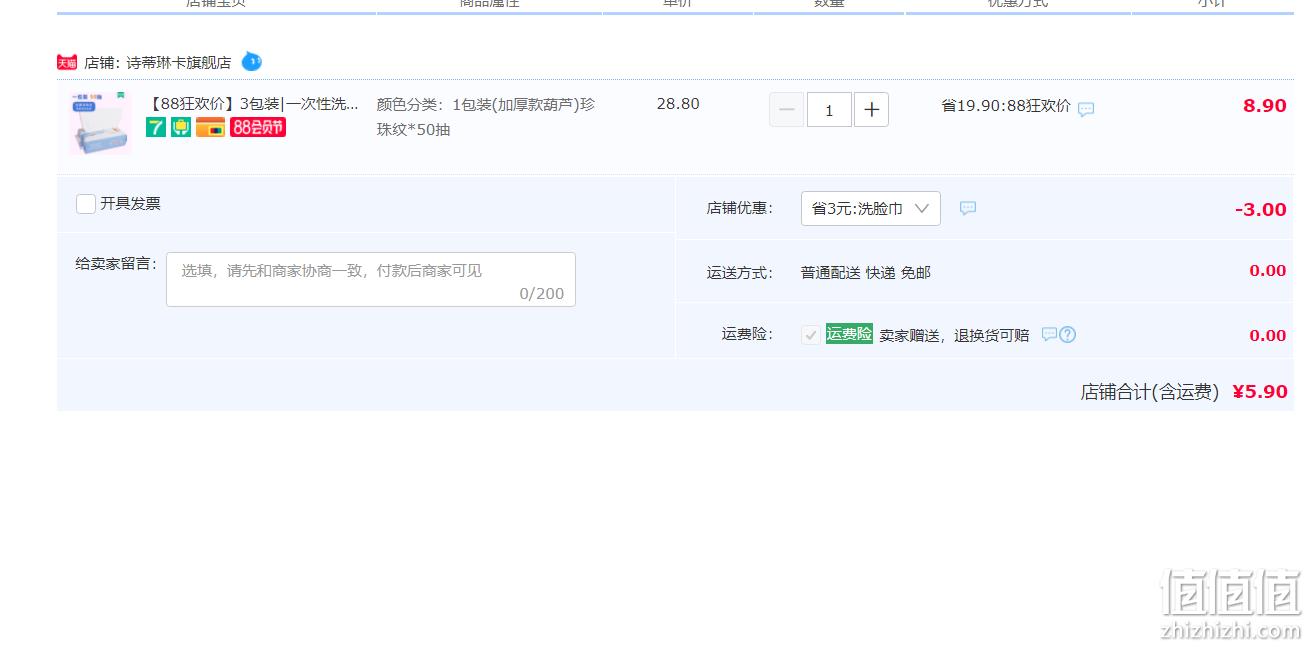Click the red subtotal 8.90
This screenshot has width=1310, height=648.
tap(1264, 106)
